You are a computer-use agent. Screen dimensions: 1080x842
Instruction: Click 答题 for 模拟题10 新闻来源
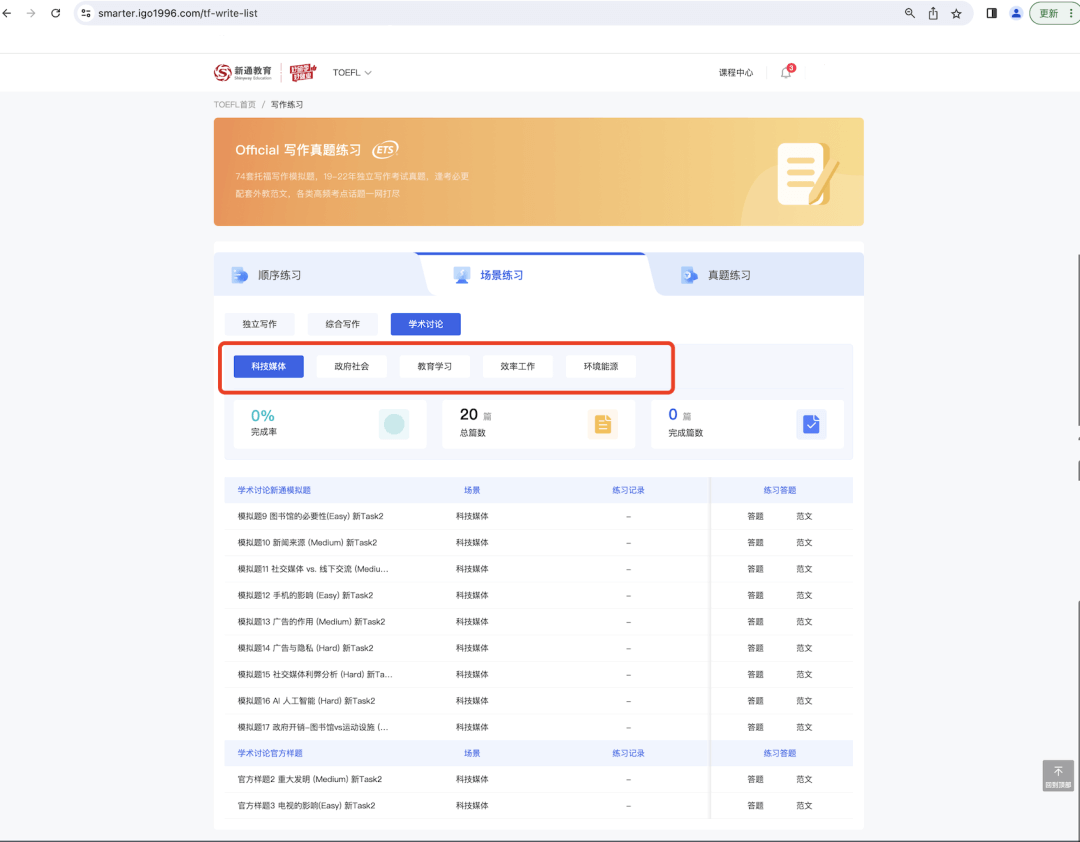[756, 542]
